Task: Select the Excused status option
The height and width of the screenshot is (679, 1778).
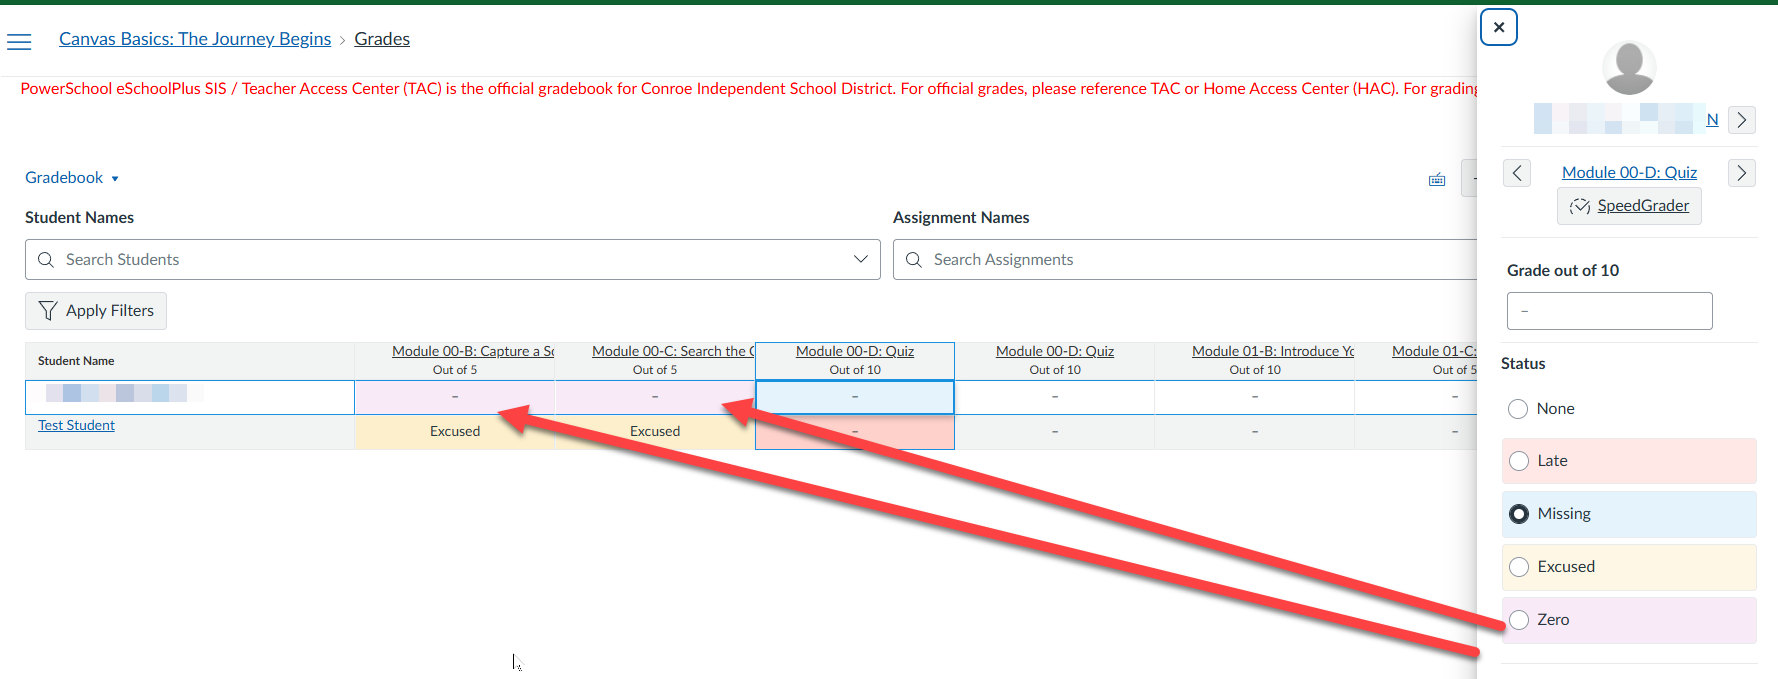Action: pos(1519,567)
